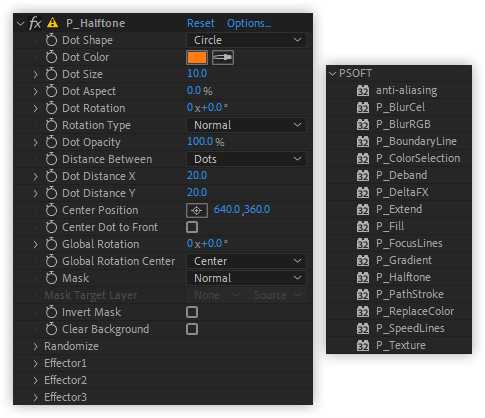Toggle the Center Position stopwatch
This screenshot has width=485, height=418.
point(51,210)
